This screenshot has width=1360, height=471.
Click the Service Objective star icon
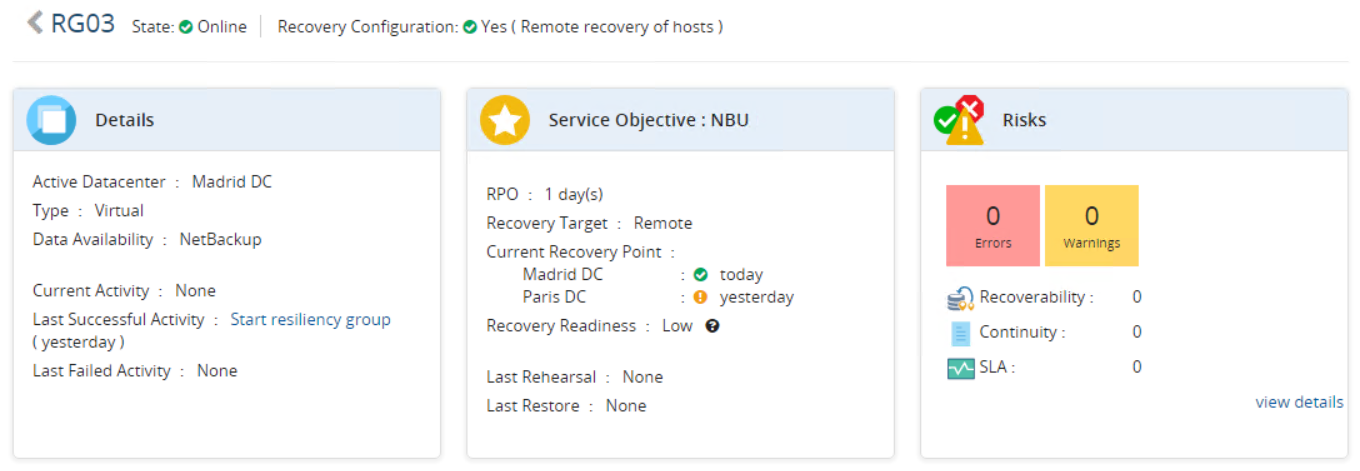[505, 120]
